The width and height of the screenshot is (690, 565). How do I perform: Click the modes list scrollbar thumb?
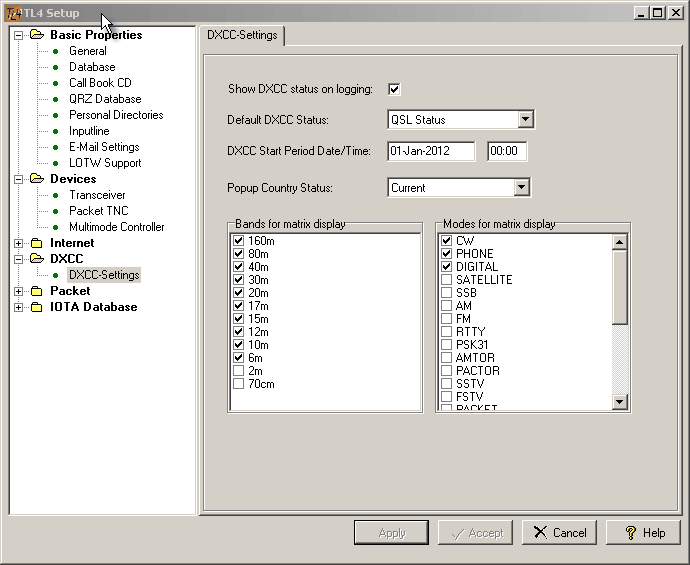(620, 287)
